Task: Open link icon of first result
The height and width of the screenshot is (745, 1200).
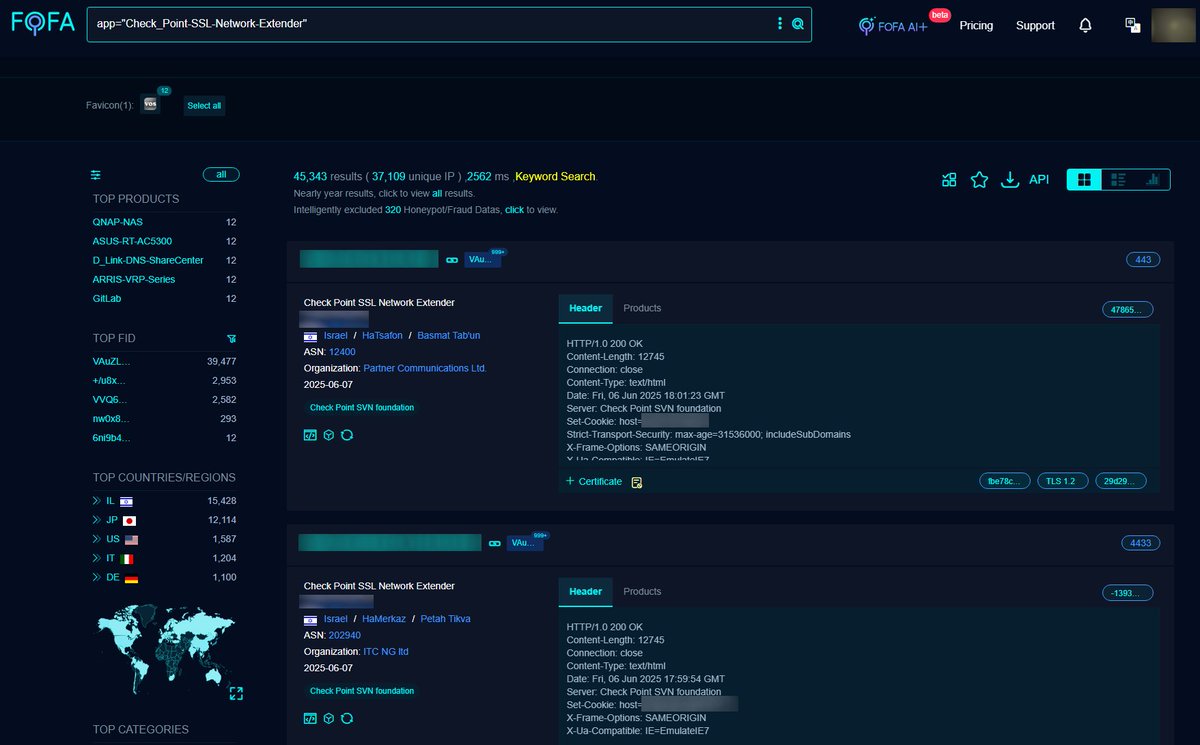Action: coord(452,260)
